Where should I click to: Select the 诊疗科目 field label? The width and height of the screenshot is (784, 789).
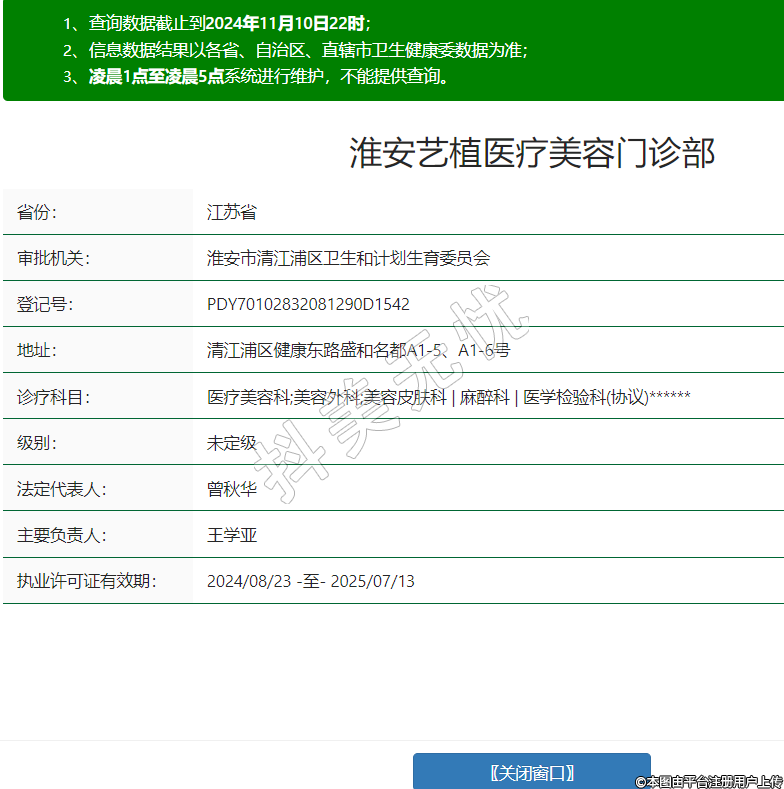[53, 397]
